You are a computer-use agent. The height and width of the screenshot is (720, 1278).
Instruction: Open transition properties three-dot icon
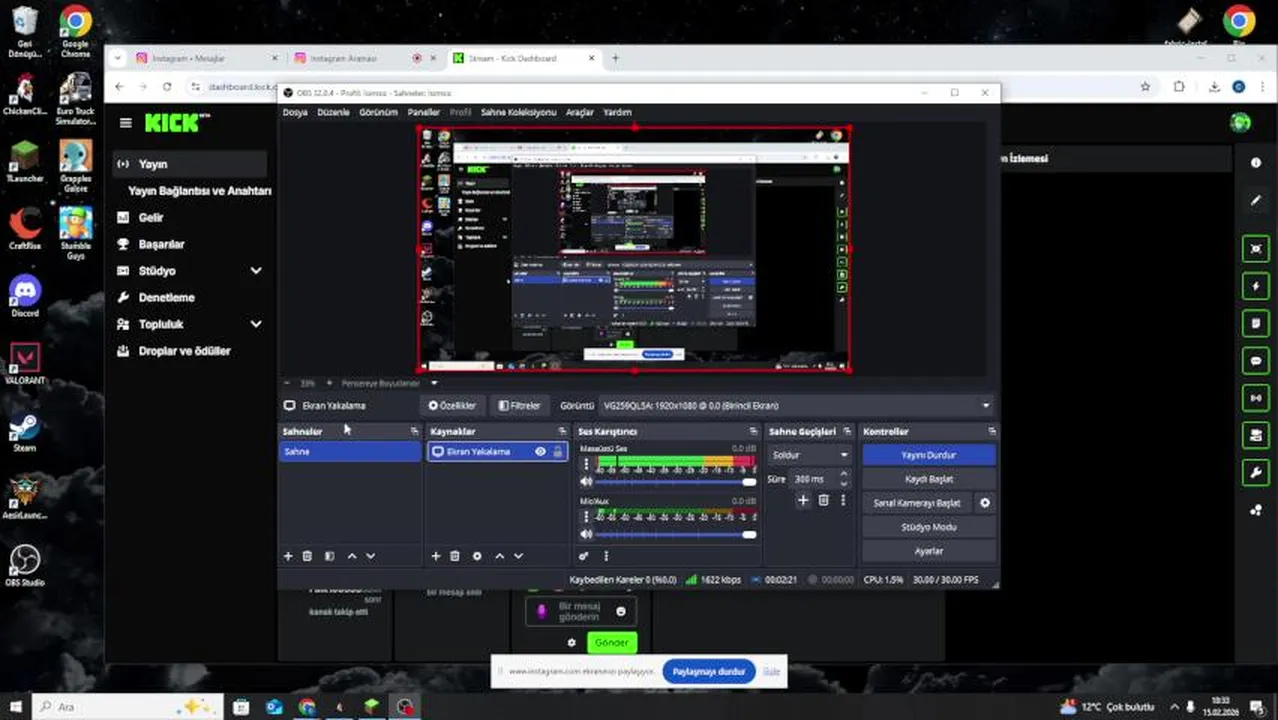pyautogui.click(x=843, y=500)
